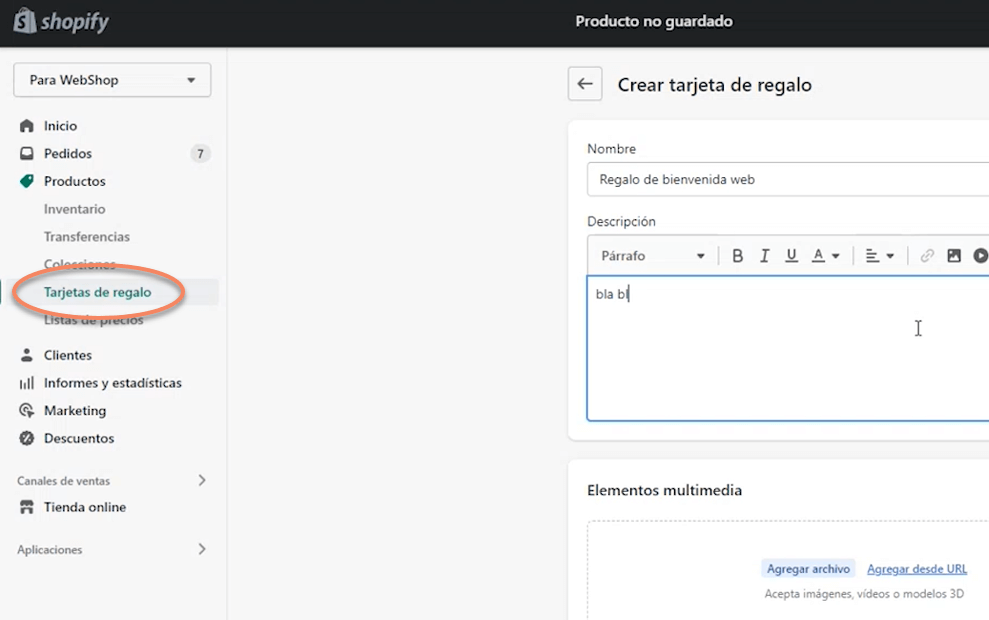Open the Para WebShop store dropdown
989x620 pixels.
112,80
